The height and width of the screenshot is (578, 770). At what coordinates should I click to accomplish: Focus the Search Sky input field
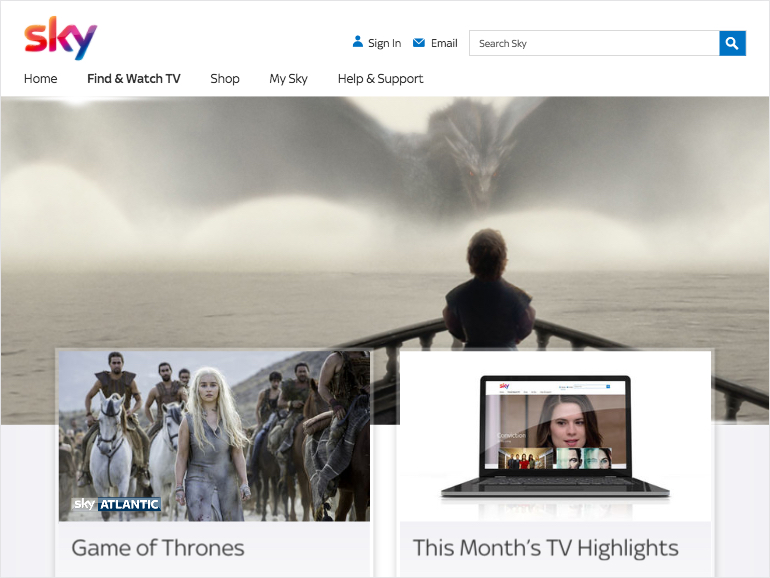coord(594,43)
